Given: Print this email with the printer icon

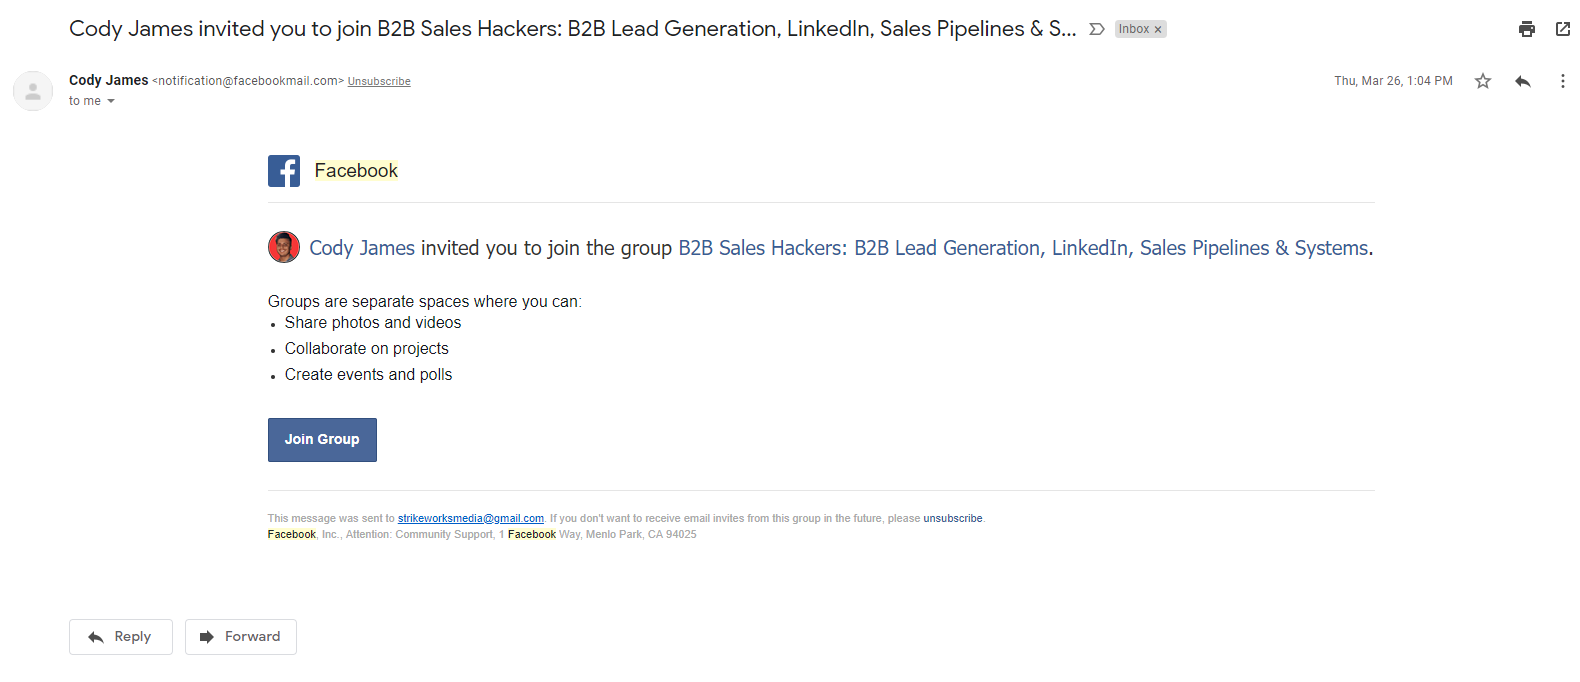Looking at the screenshot, I should (x=1526, y=29).
